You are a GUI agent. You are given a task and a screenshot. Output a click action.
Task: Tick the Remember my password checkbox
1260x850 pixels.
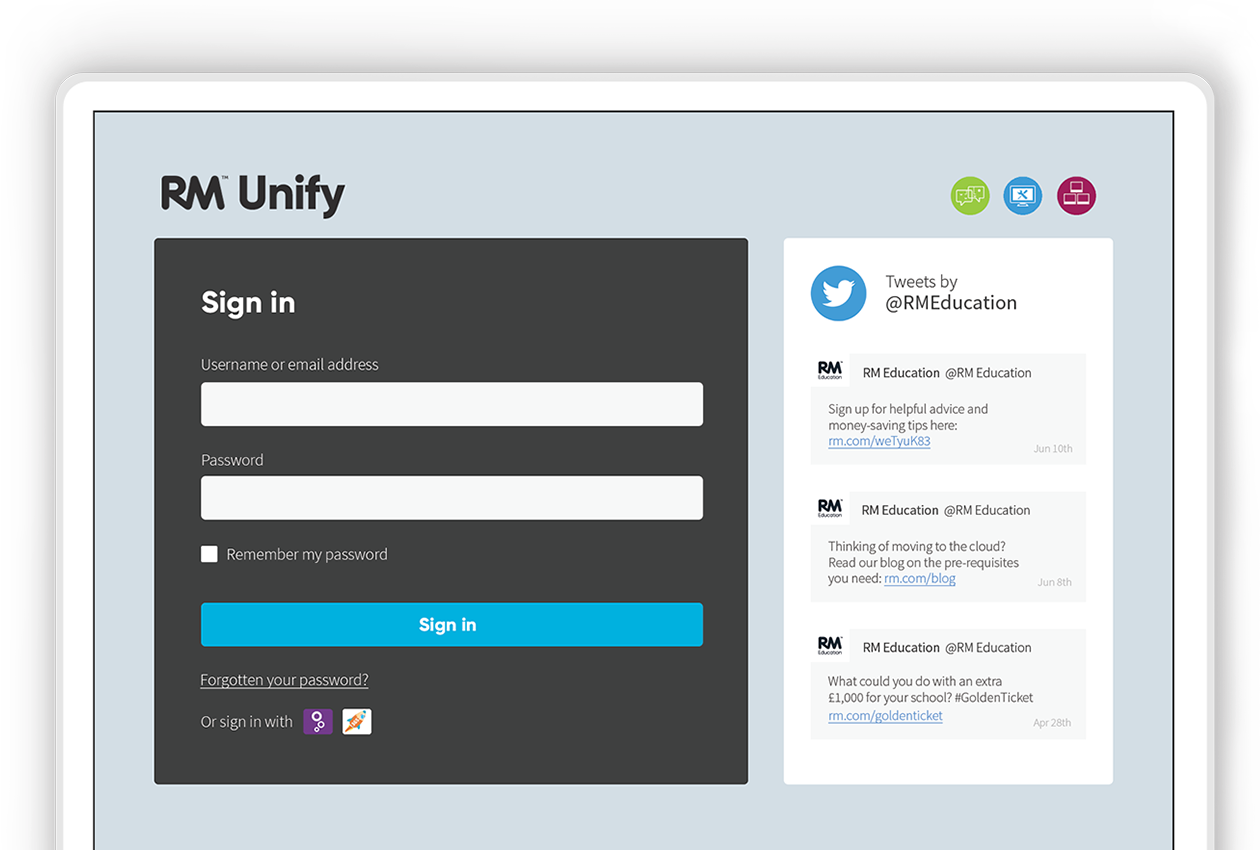(x=209, y=554)
